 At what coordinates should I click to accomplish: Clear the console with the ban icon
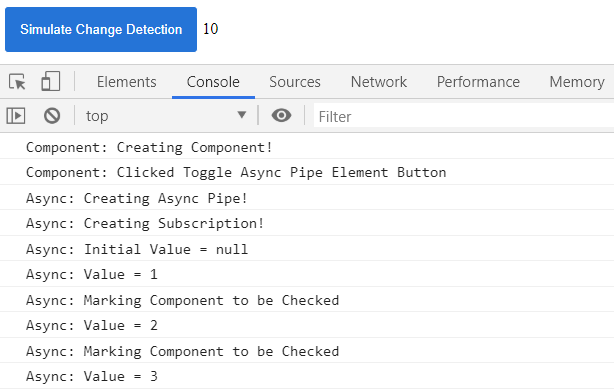[52, 116]
